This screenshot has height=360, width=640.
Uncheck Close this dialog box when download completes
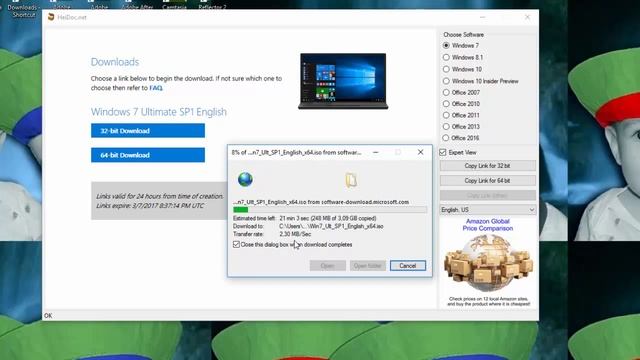(x=236, y=244)
